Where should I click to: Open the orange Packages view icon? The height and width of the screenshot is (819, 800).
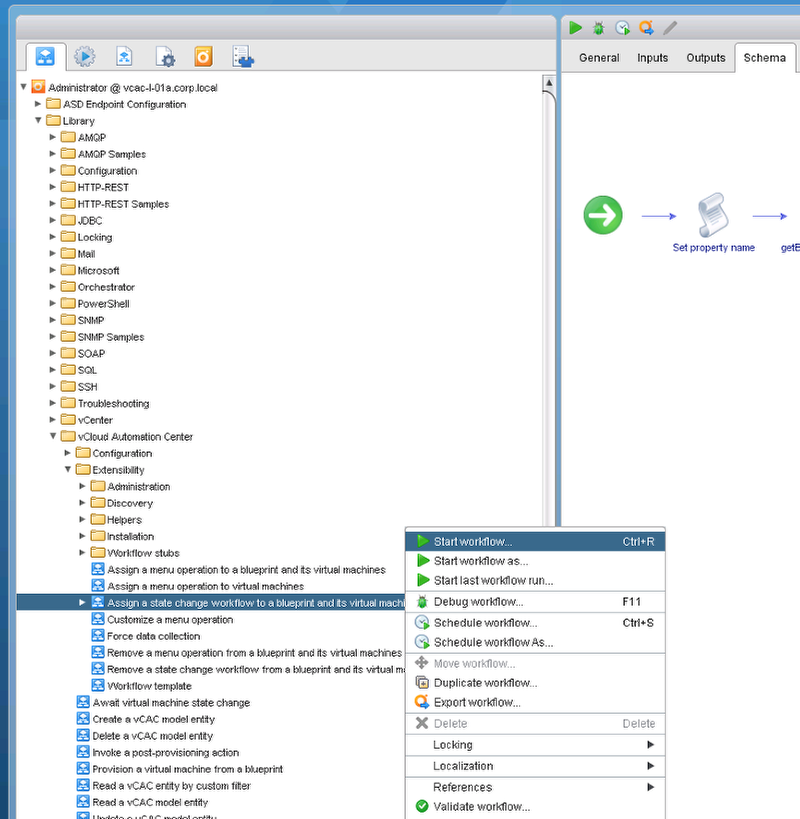(x=203, y=56)
